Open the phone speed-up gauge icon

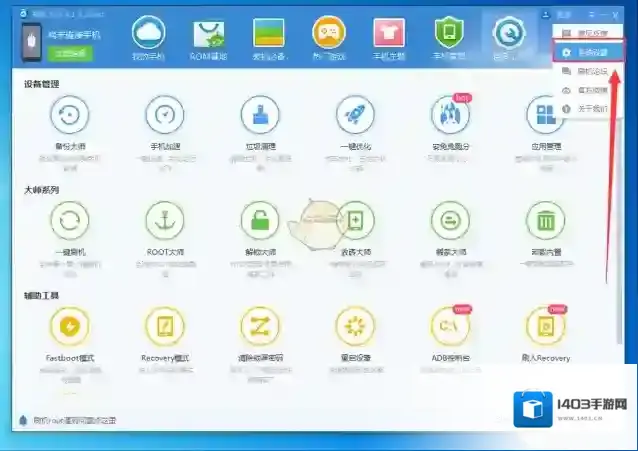[165, 115]
